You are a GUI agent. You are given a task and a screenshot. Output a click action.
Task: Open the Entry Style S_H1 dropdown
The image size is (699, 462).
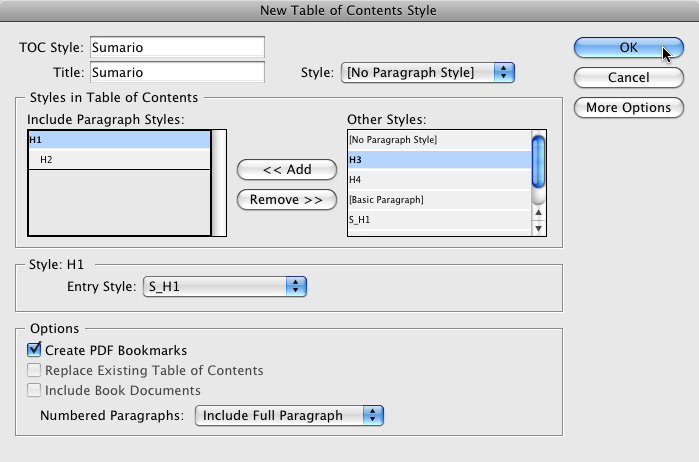225,286
